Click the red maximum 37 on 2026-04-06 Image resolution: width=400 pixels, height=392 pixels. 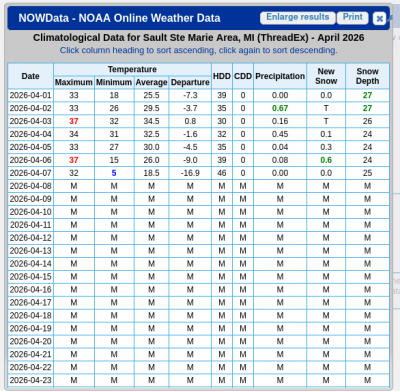tap(74, 160)
